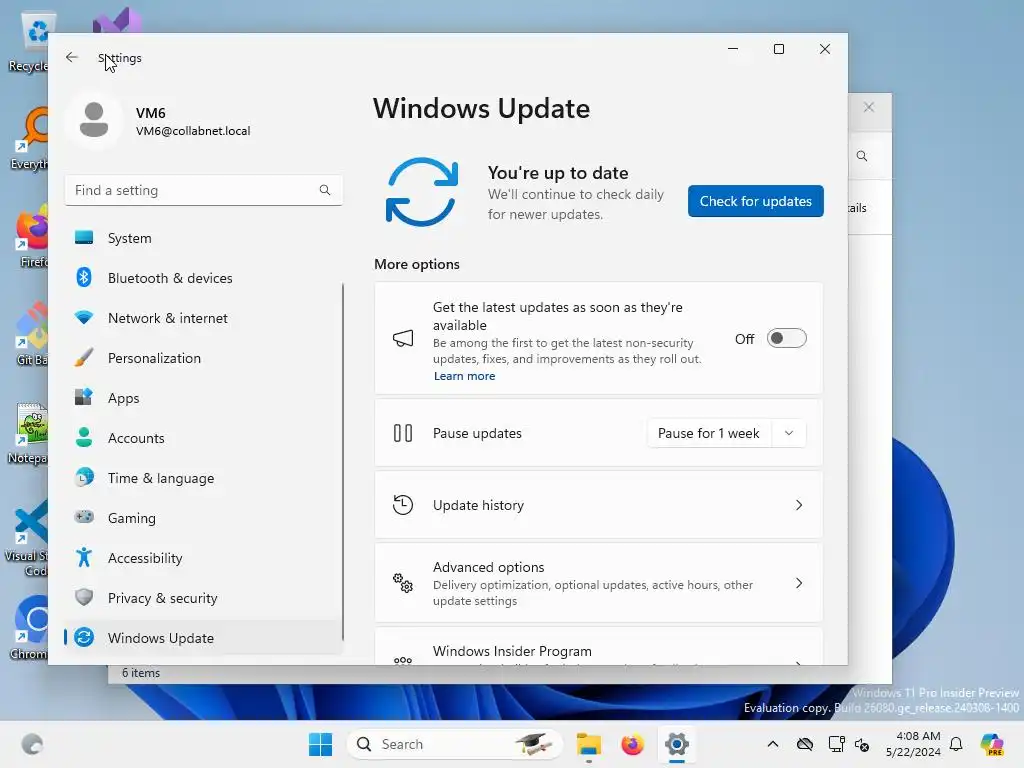Open Bluetooth & devices via its icon

tap(84, 278)
